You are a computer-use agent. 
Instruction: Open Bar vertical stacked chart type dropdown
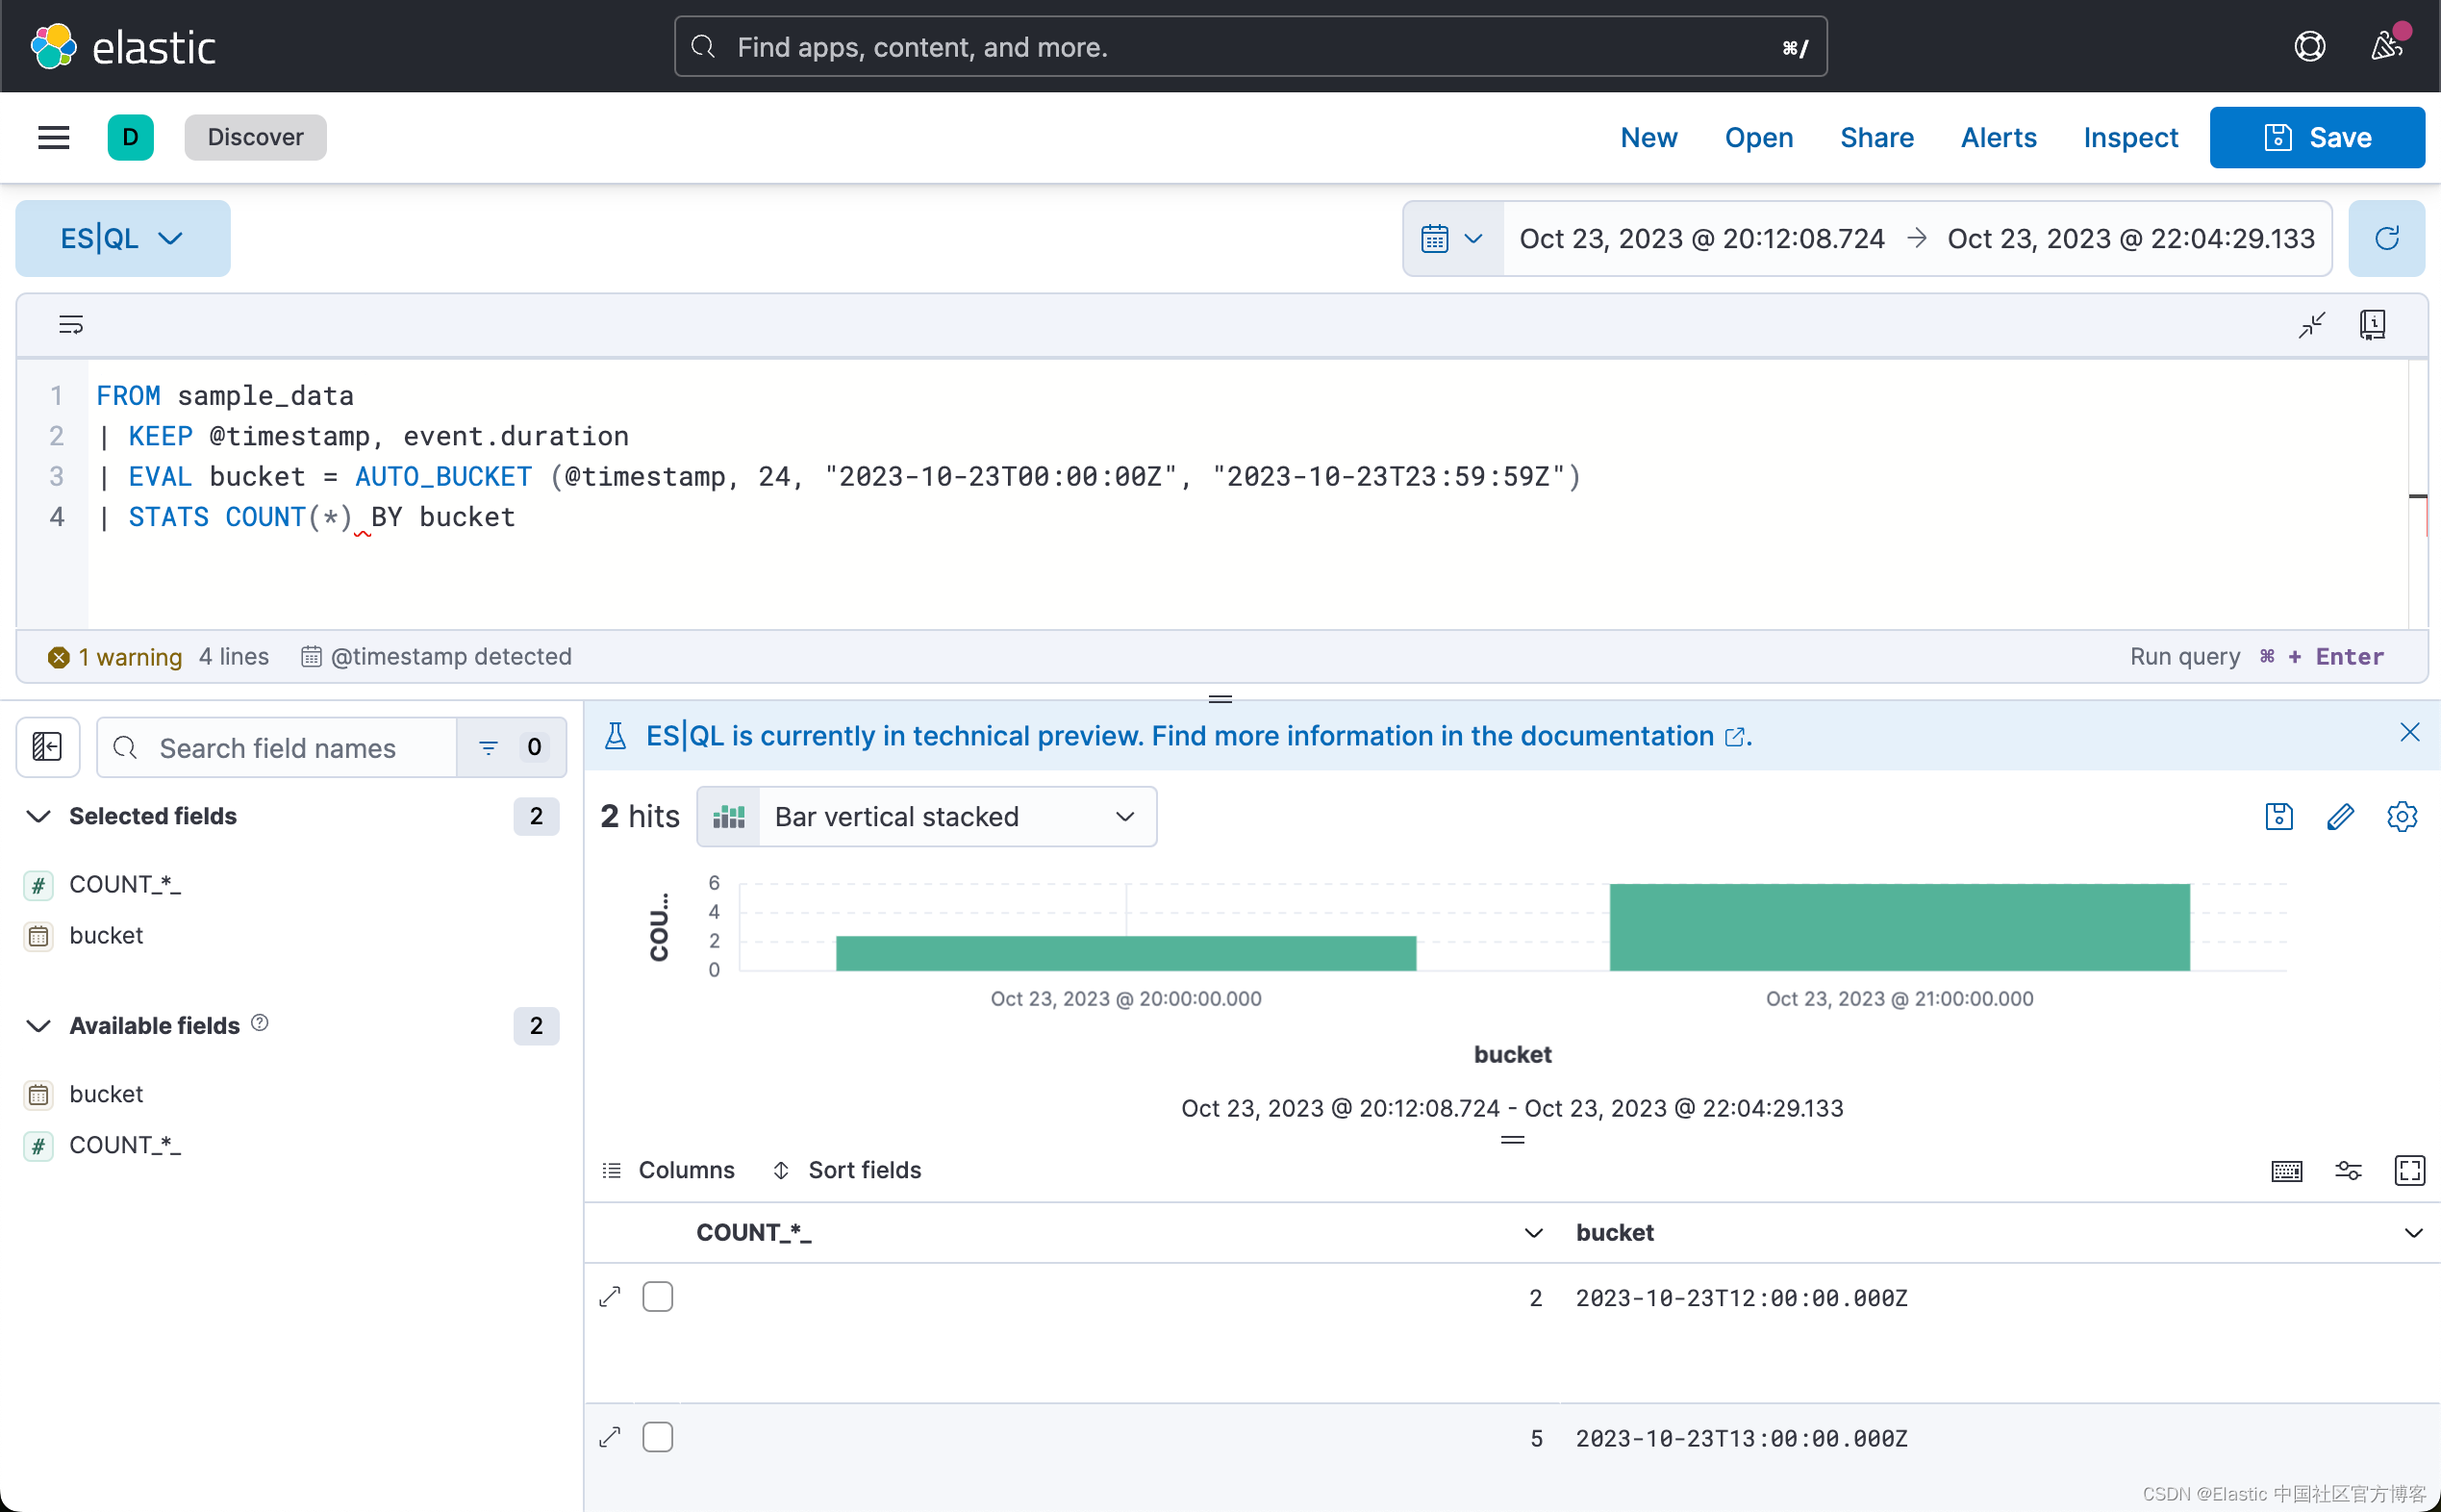926,817
